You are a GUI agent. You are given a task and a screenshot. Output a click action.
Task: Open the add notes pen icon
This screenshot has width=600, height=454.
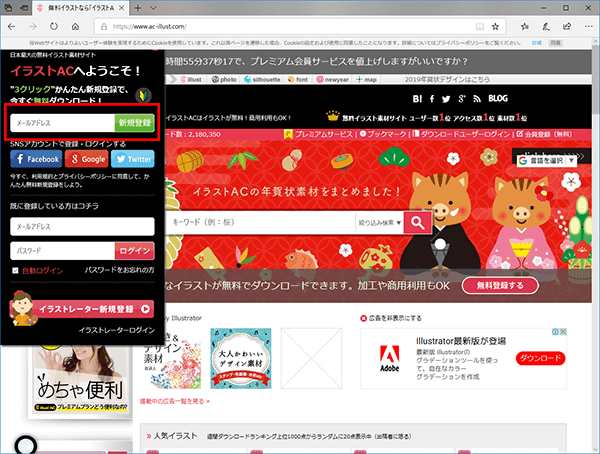point(546,26)
